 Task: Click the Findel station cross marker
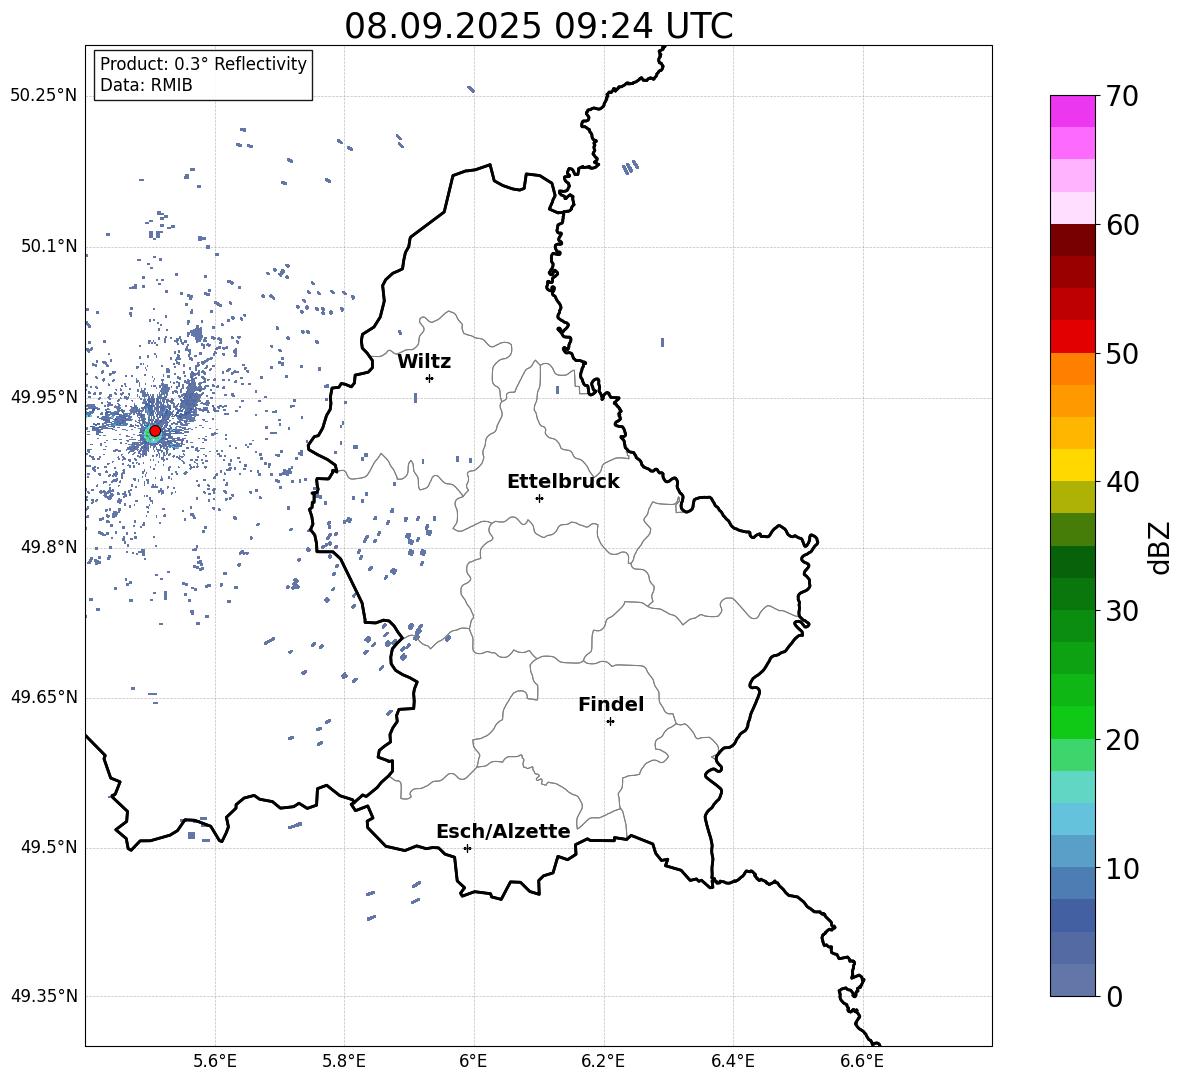[x=610, y=722]
